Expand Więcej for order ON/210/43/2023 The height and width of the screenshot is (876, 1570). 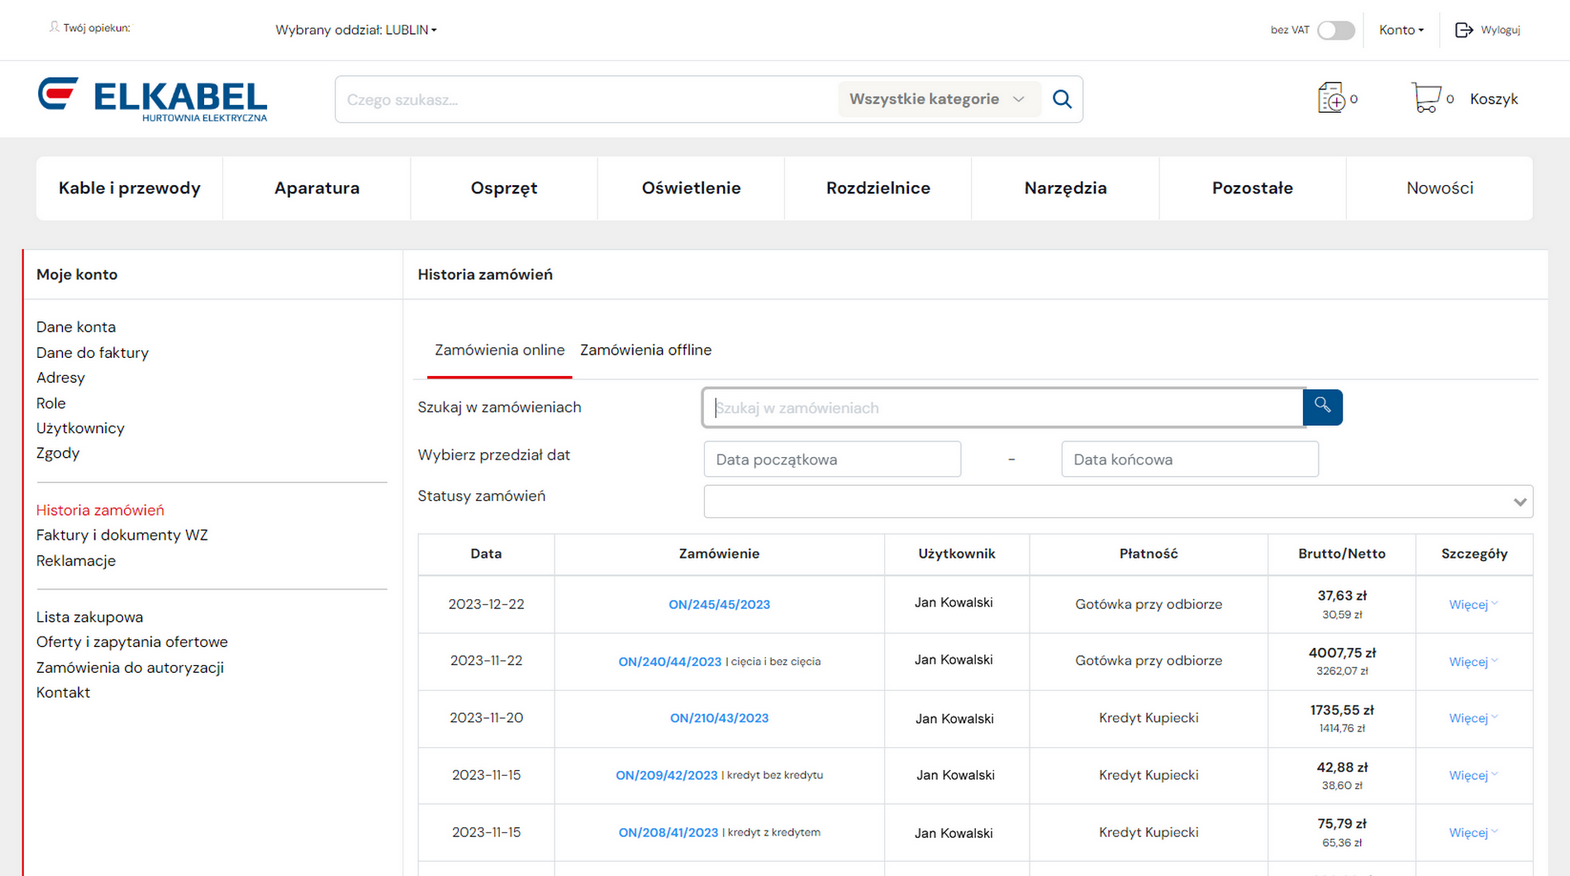click(1472, 718)
